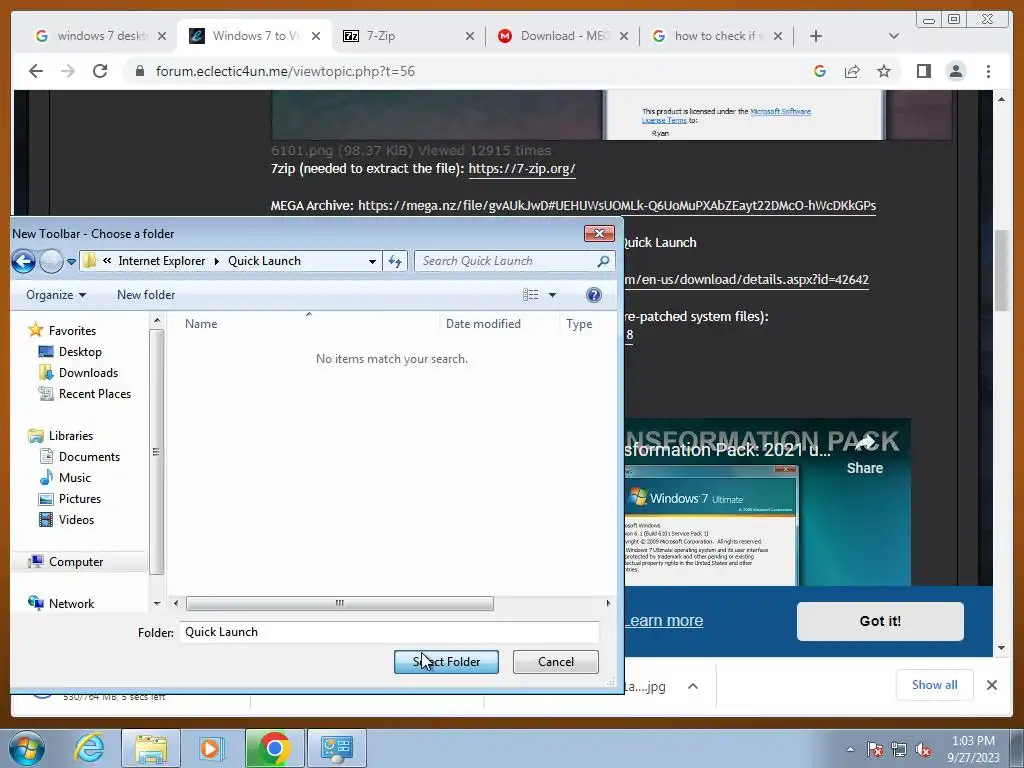This screenshot has height=768, width=1024.
Task: Bookmark this page with star icon
Action: [x=884, y=71]
